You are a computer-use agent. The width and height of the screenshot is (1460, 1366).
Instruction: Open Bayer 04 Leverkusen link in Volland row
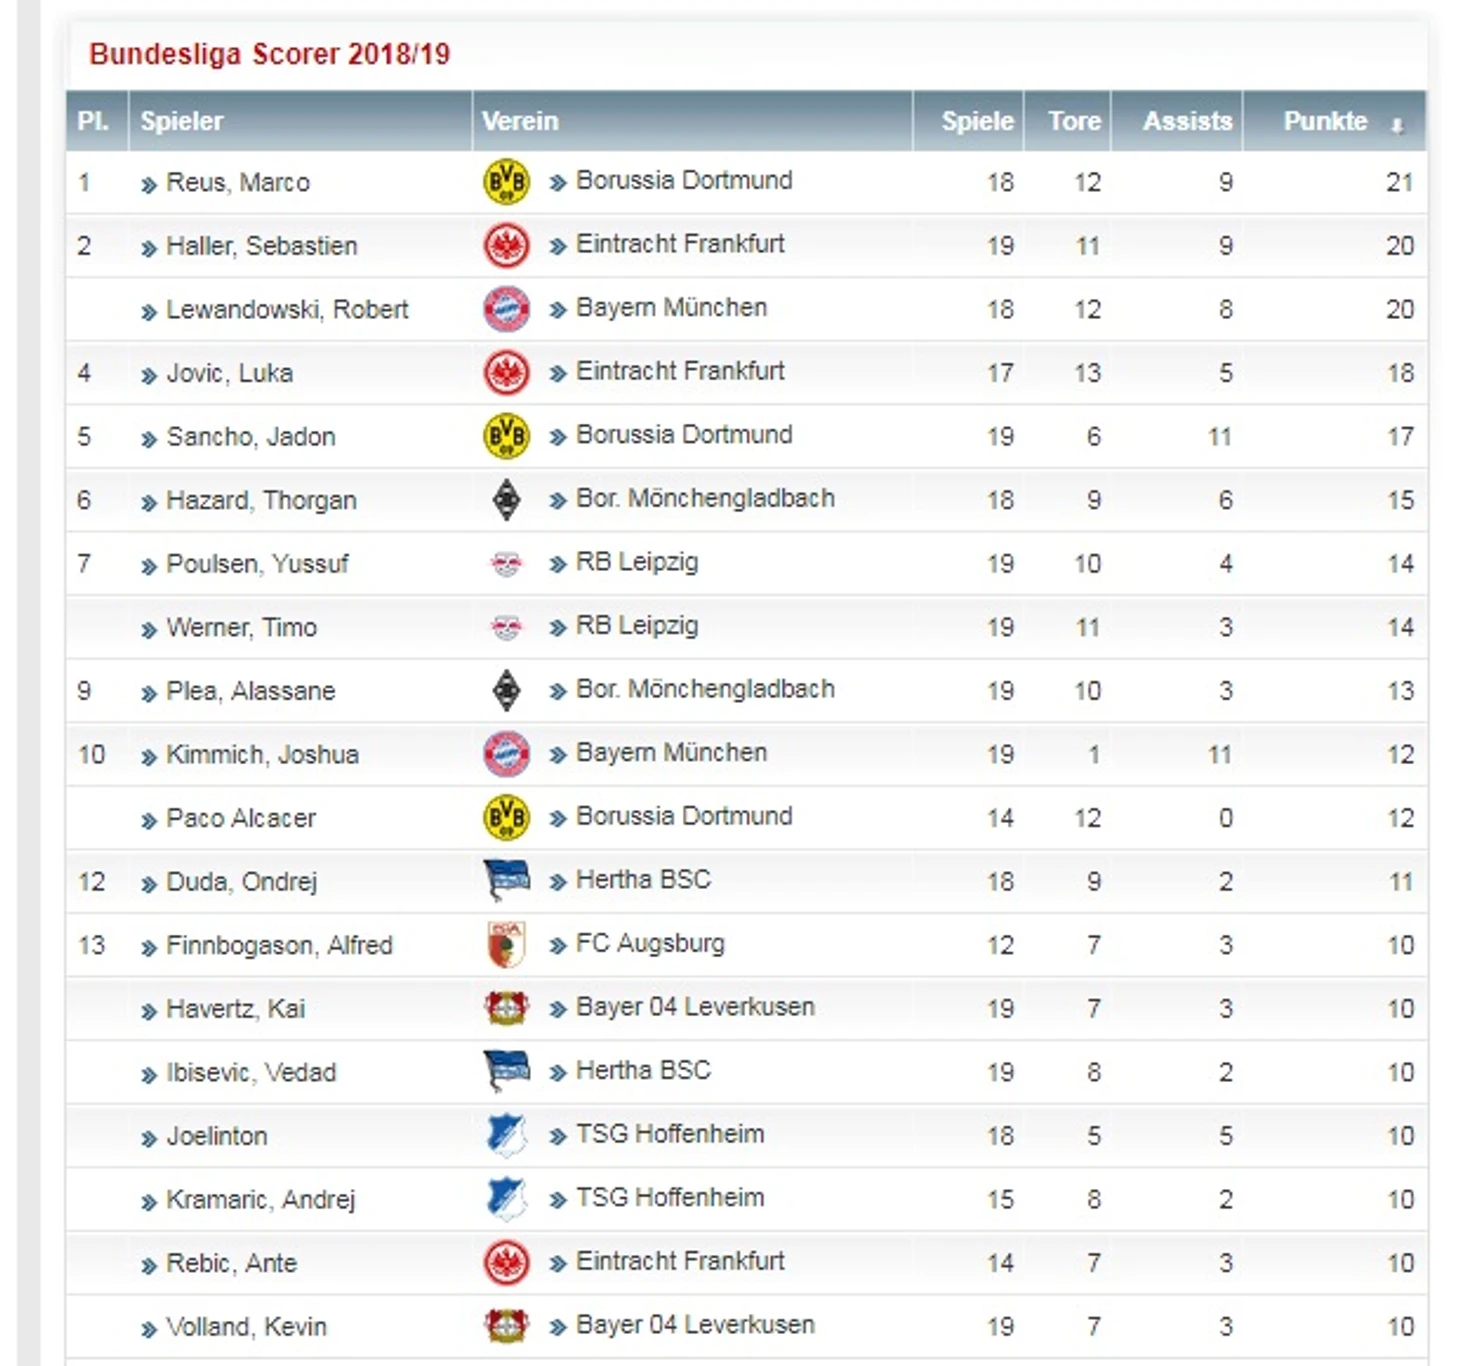point(695,1325)
